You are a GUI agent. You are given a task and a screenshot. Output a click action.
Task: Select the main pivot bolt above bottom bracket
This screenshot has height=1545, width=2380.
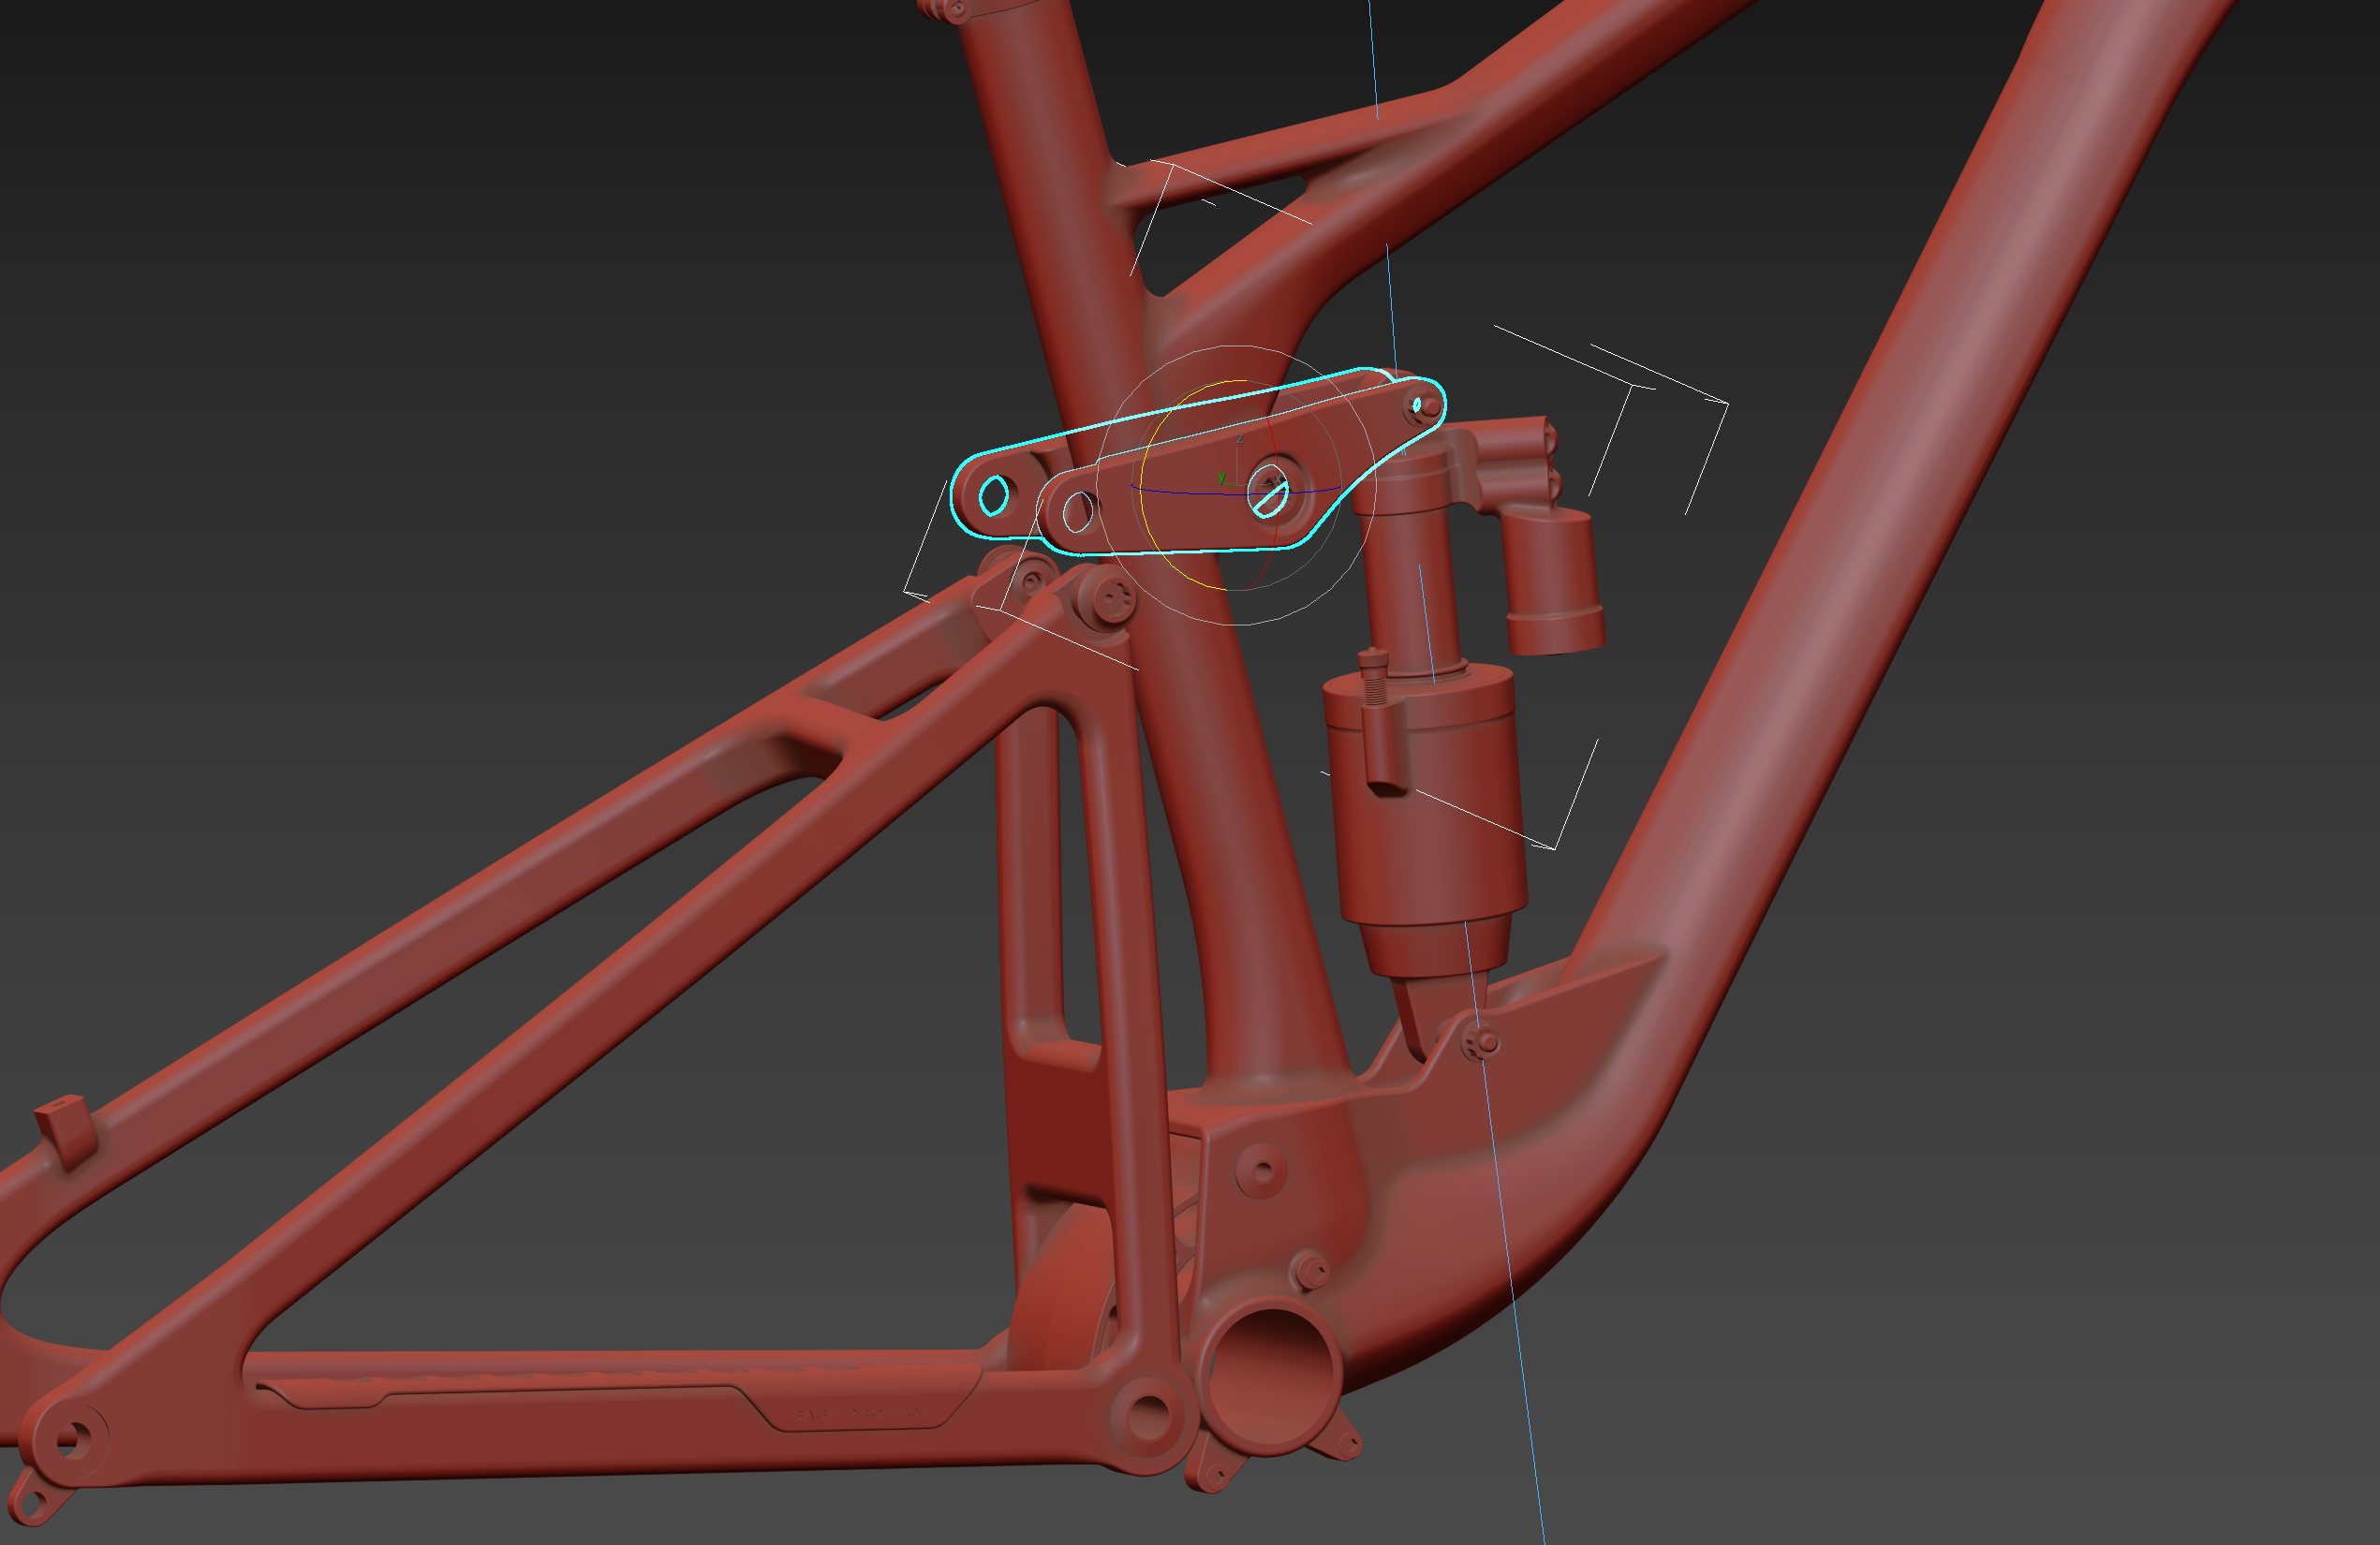(1262, 1171)
